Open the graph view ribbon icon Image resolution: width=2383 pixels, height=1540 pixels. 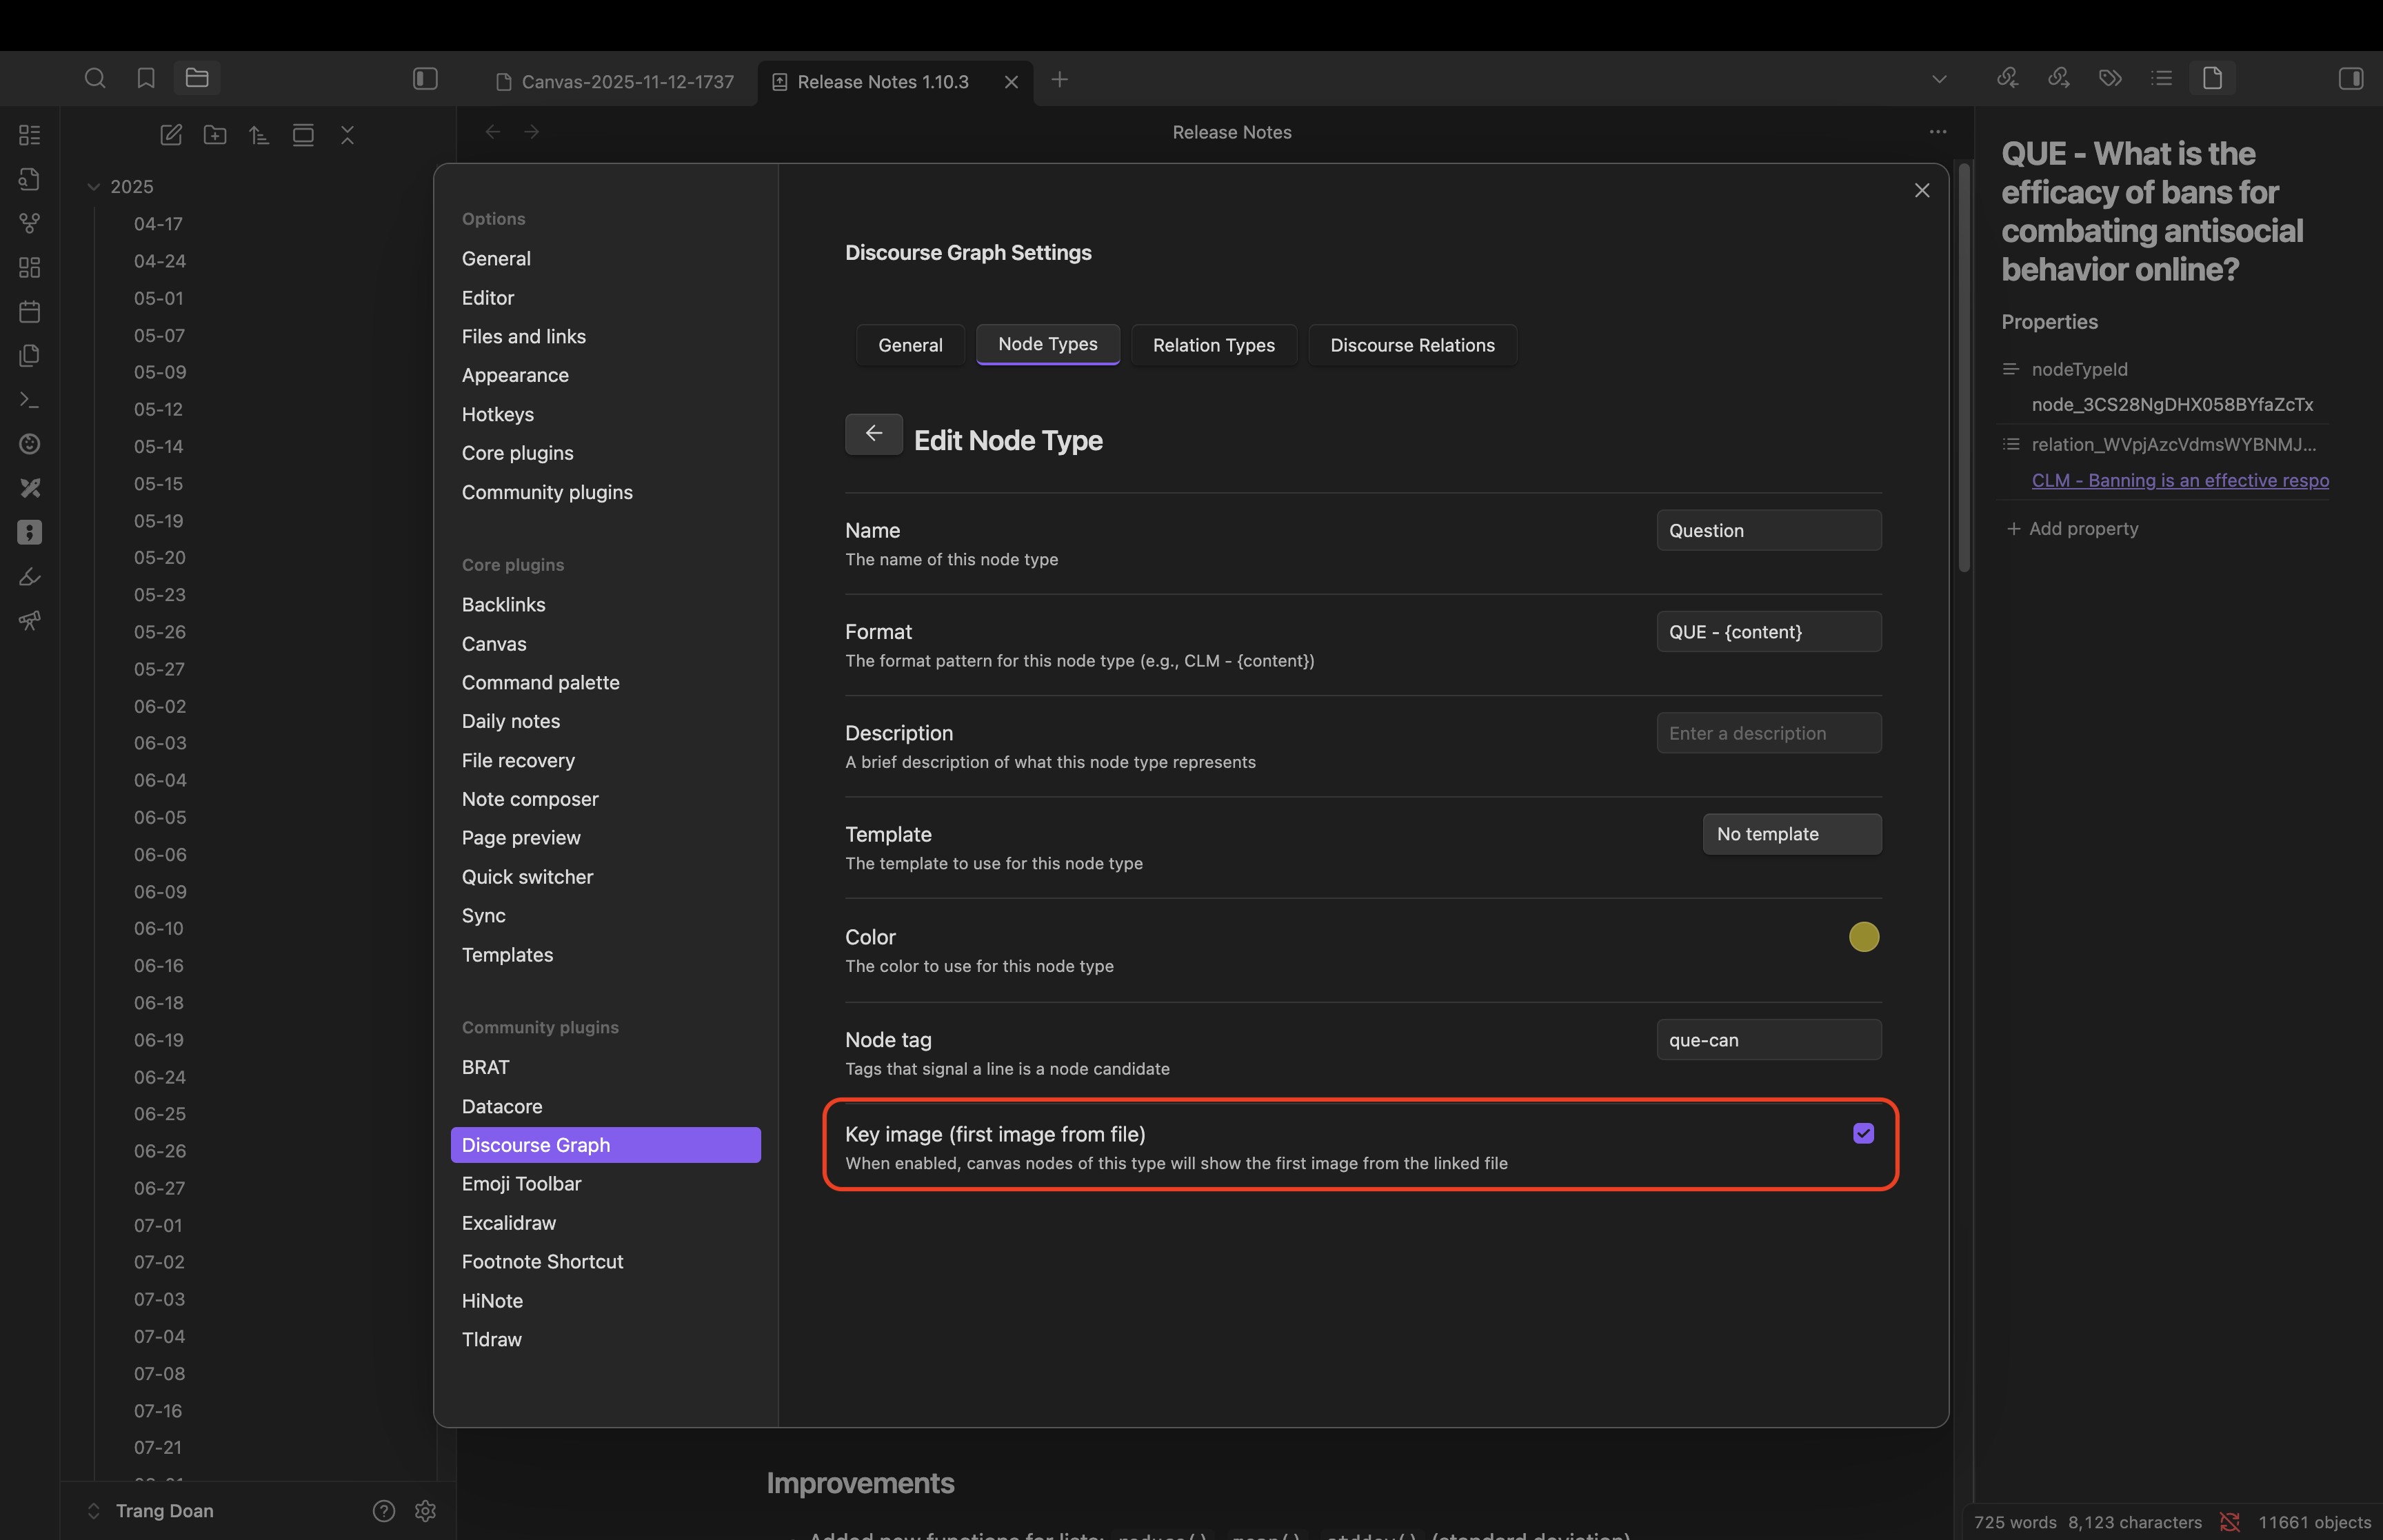click(30, 223)
